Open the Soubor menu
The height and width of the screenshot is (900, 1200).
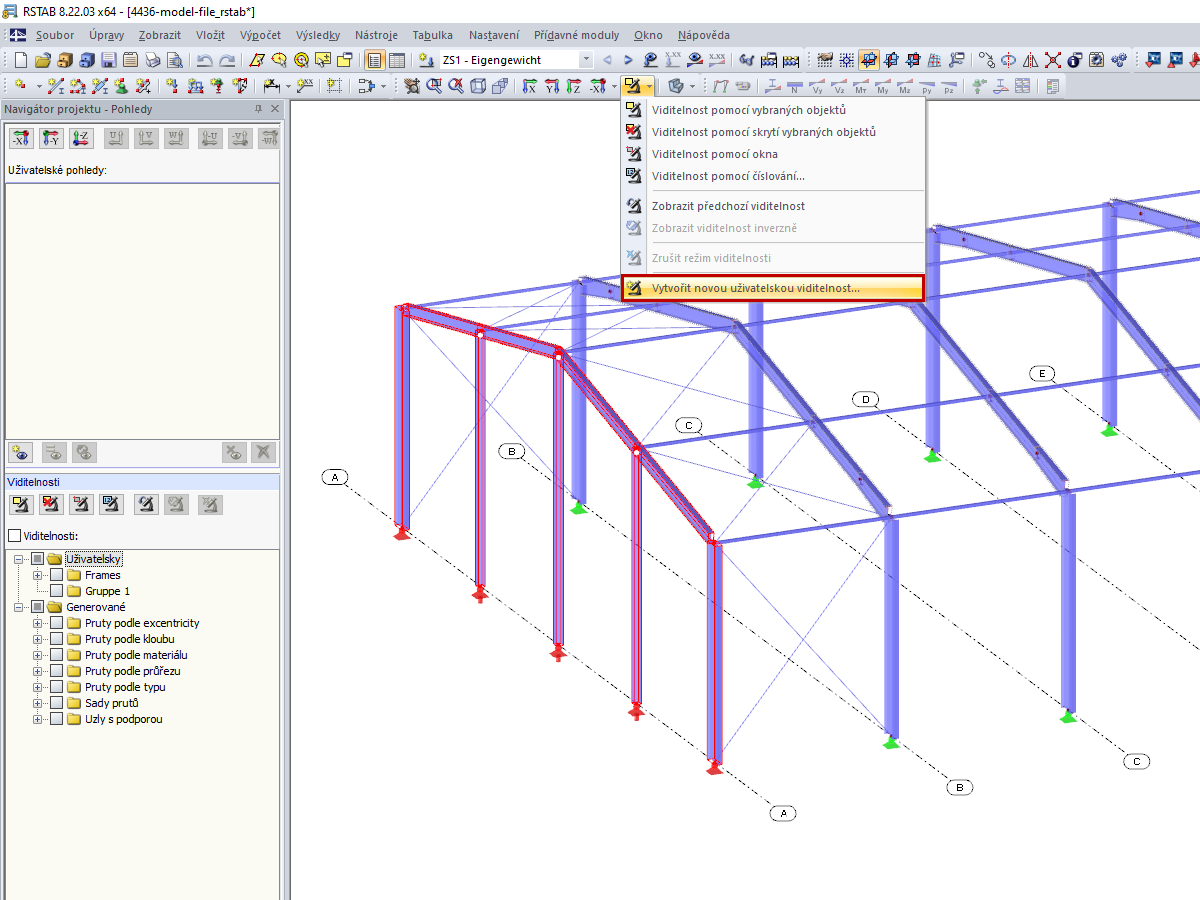click(54, 35)
